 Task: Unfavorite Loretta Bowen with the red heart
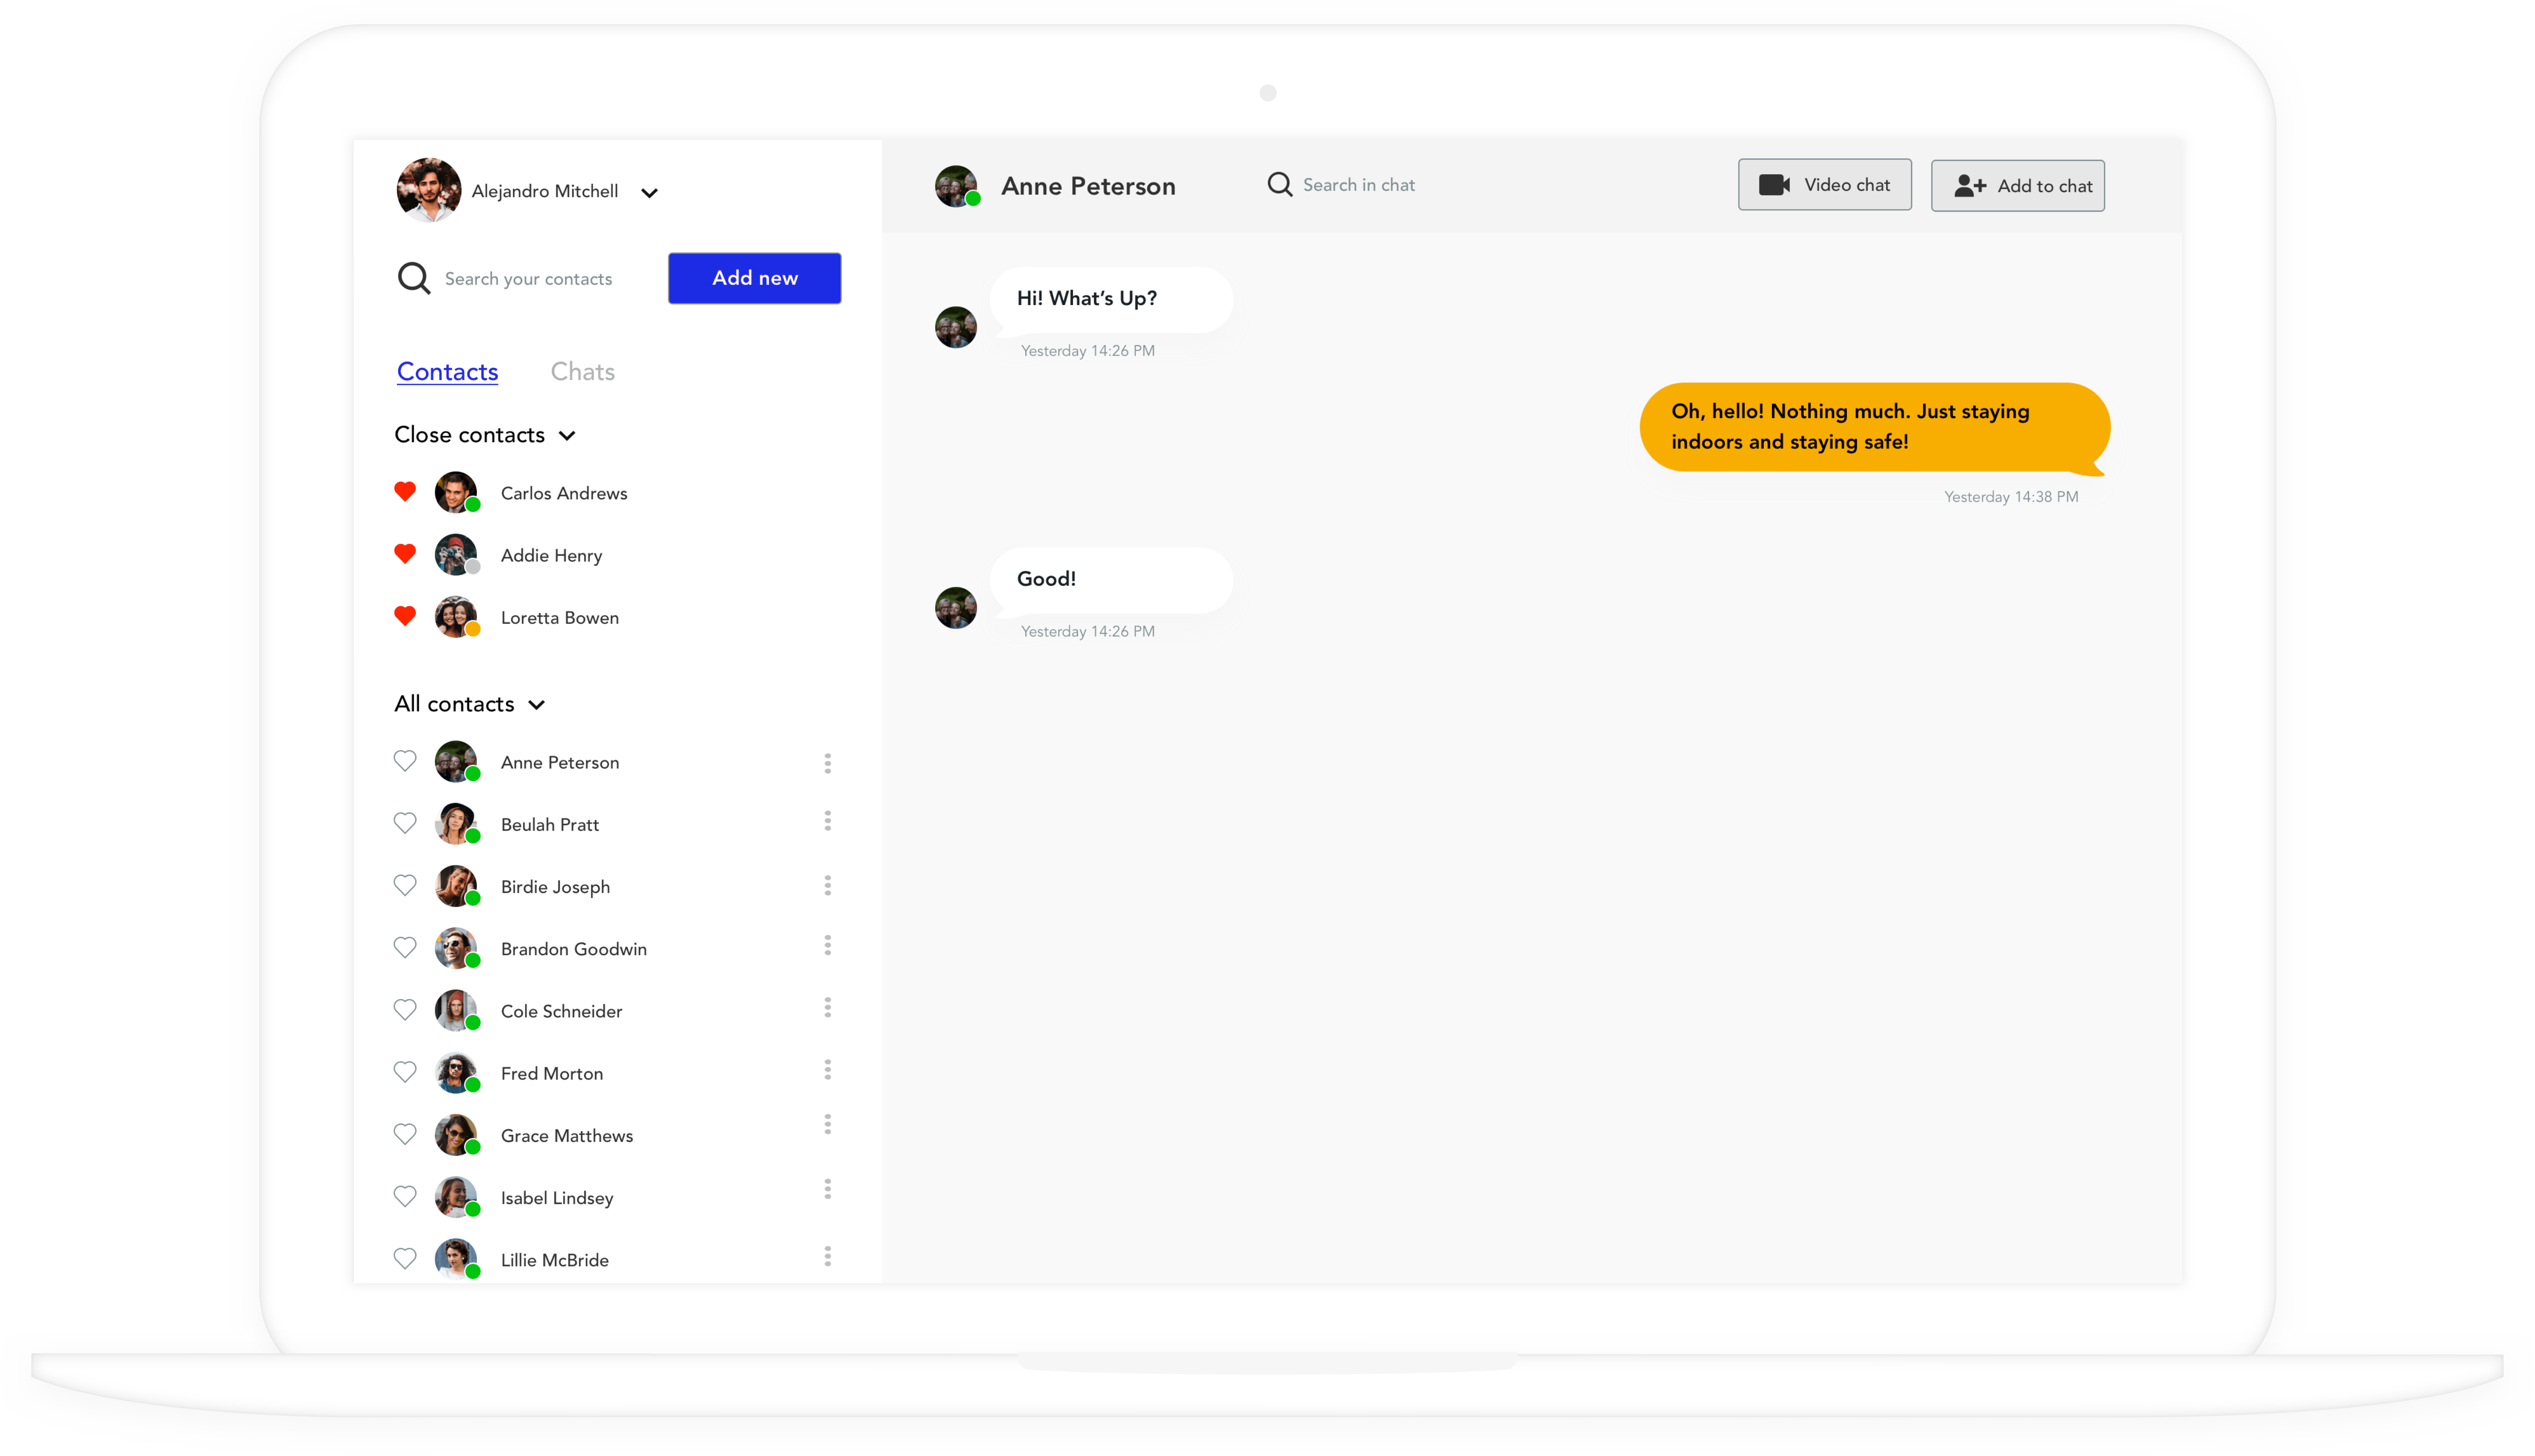[x=405, y=616]
